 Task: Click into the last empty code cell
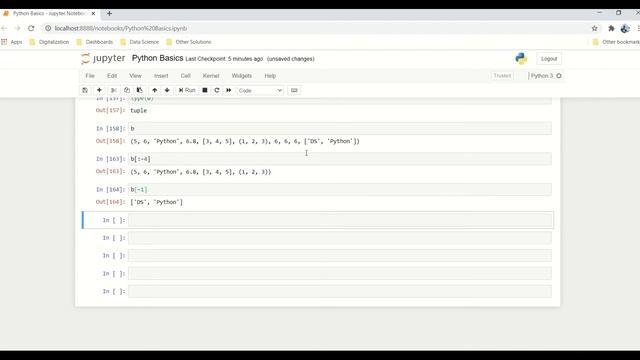pos(340,291)
